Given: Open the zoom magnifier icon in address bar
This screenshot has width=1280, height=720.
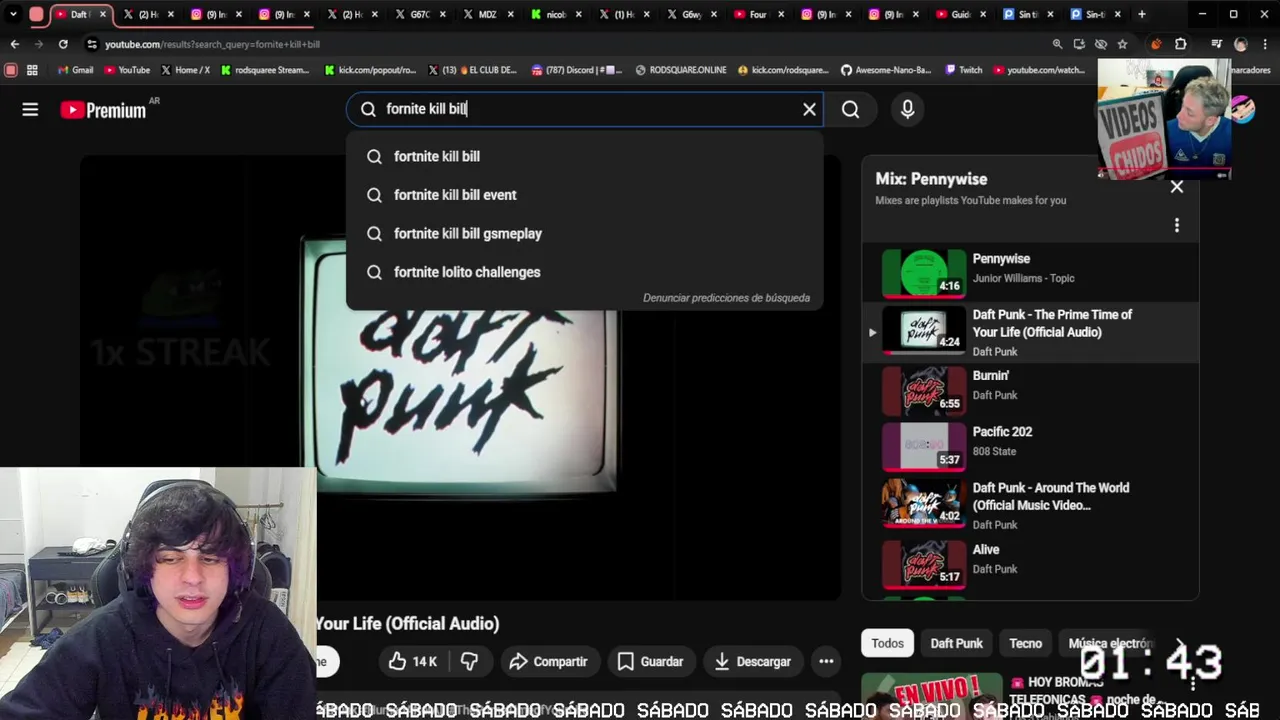Looking at the screenshot, I should (1057, 44).
